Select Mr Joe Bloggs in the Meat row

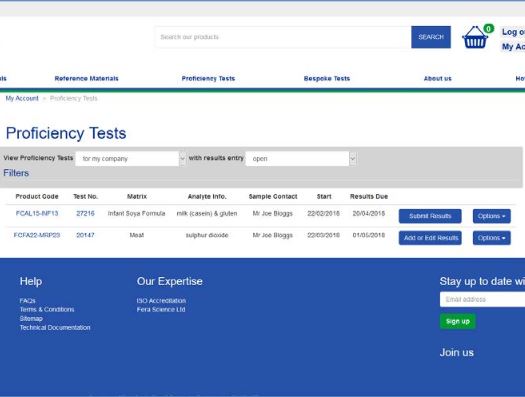tap(273, 235)
